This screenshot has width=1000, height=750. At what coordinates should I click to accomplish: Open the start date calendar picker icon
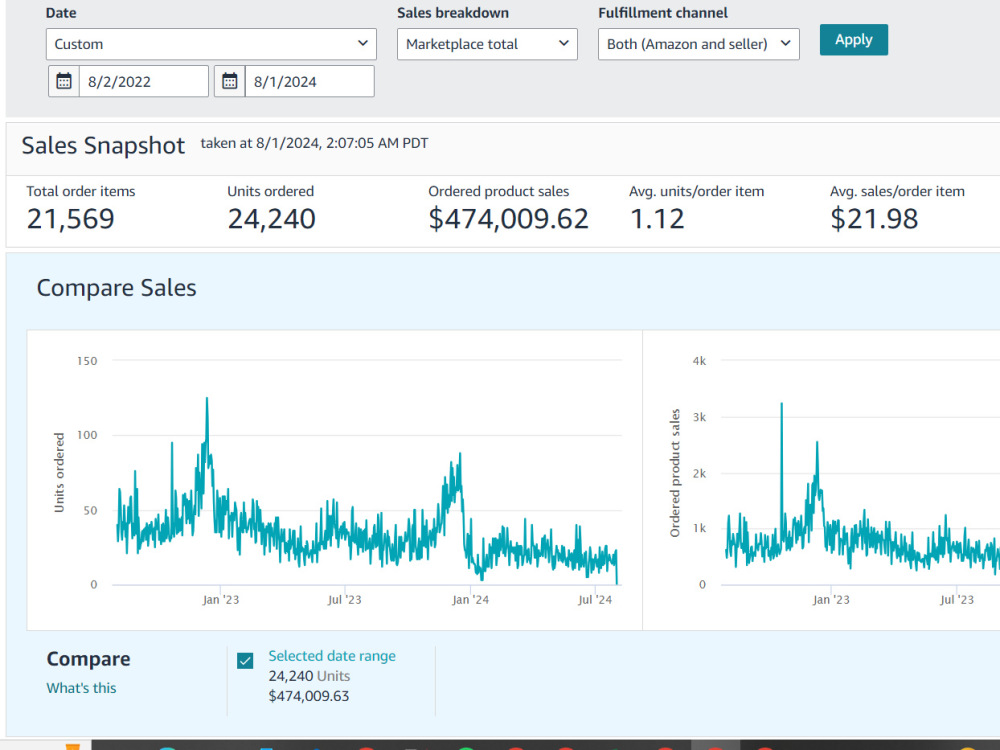pos(64,81)
